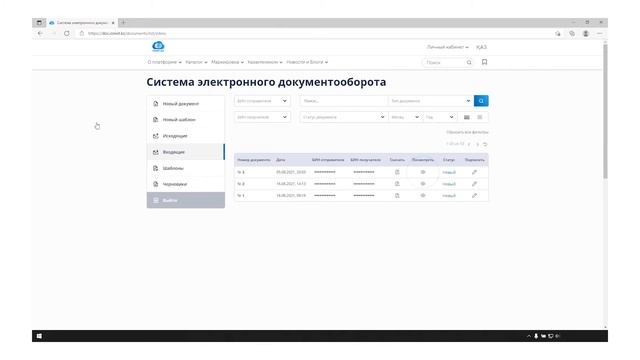The width and height of the screenshot is (640, 360).
Task: Open the Windows Start menu
Action: (x=39, y=336)
